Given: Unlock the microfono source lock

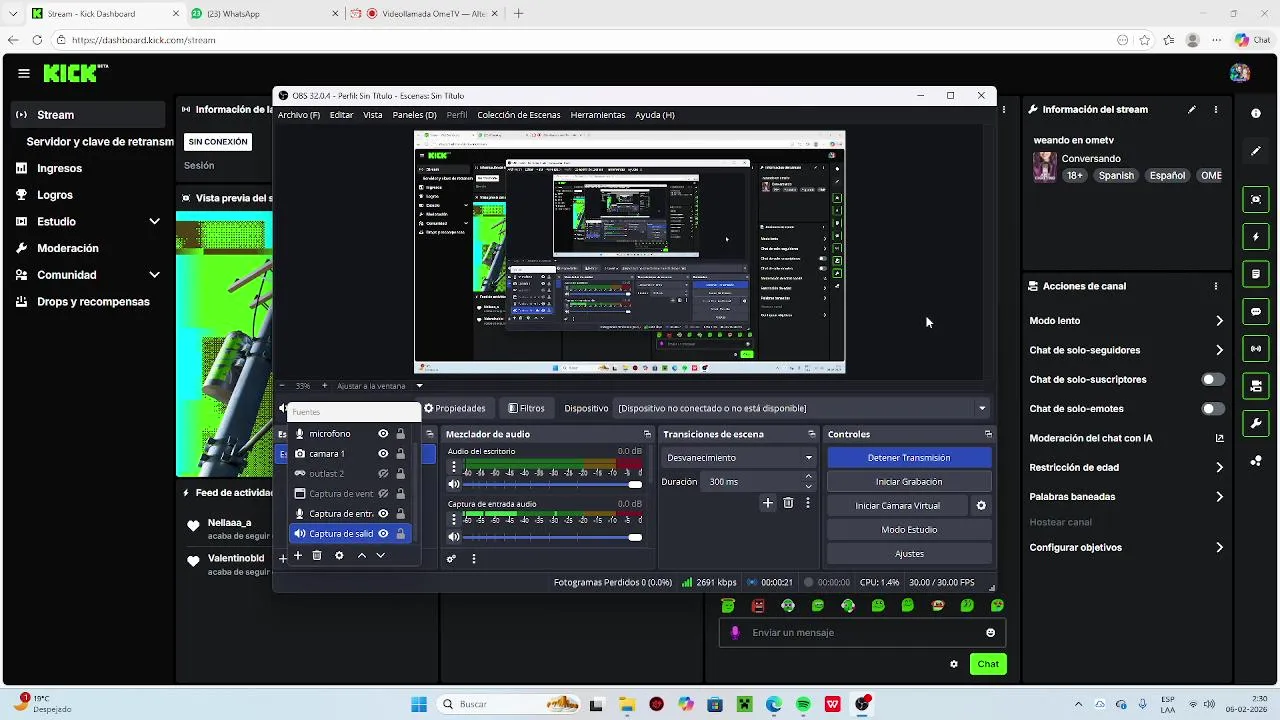Looking at the screenshot, I should (401, 434).
